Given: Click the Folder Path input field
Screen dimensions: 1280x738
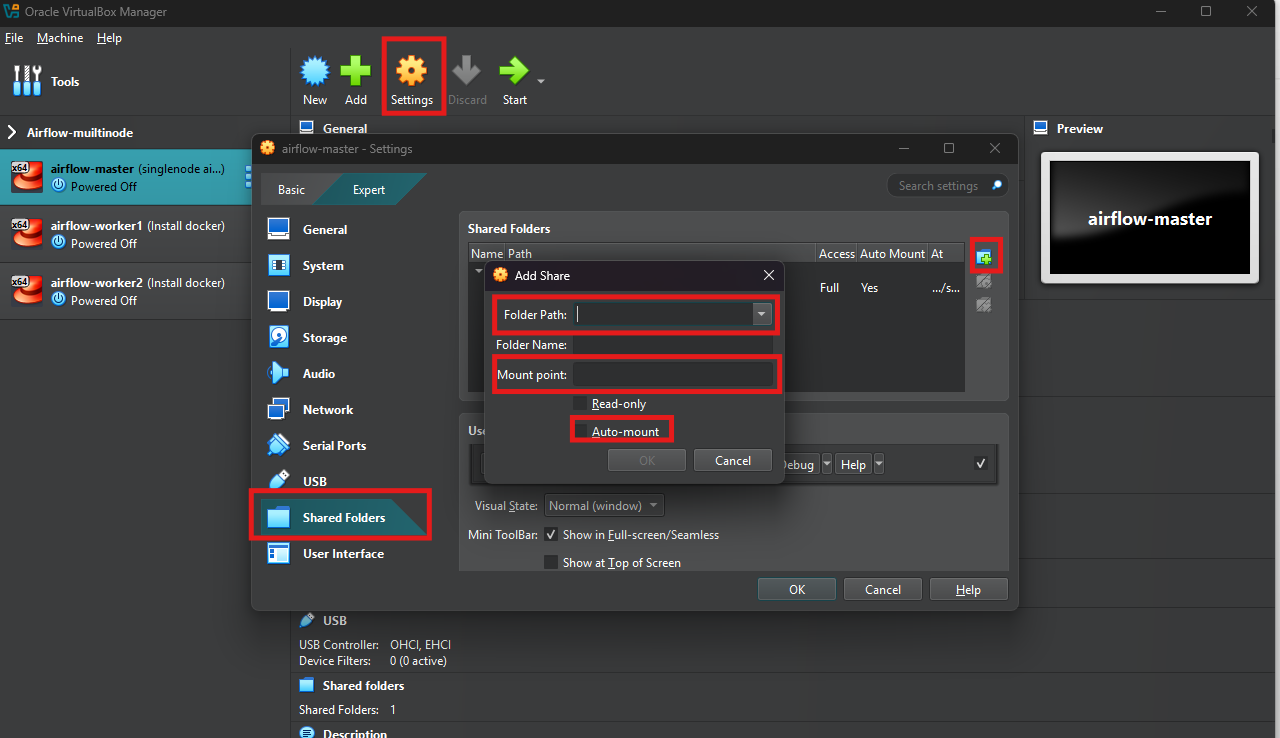Looking at the screenshot, I should click(662, 314).
